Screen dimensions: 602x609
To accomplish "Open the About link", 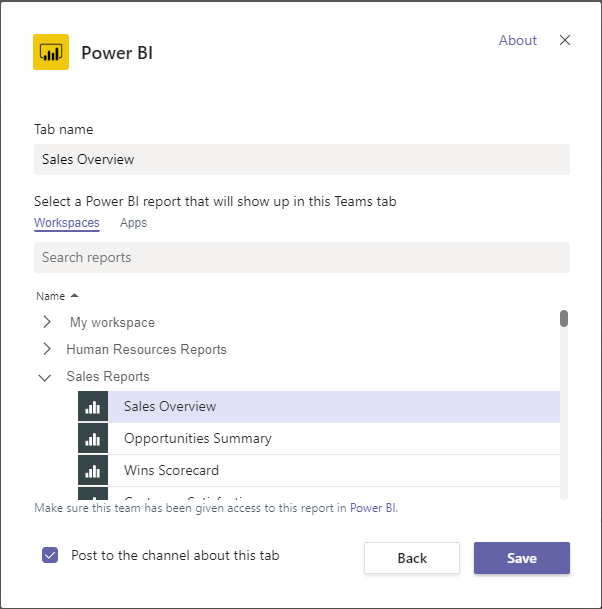I will [x=518, y=40].
